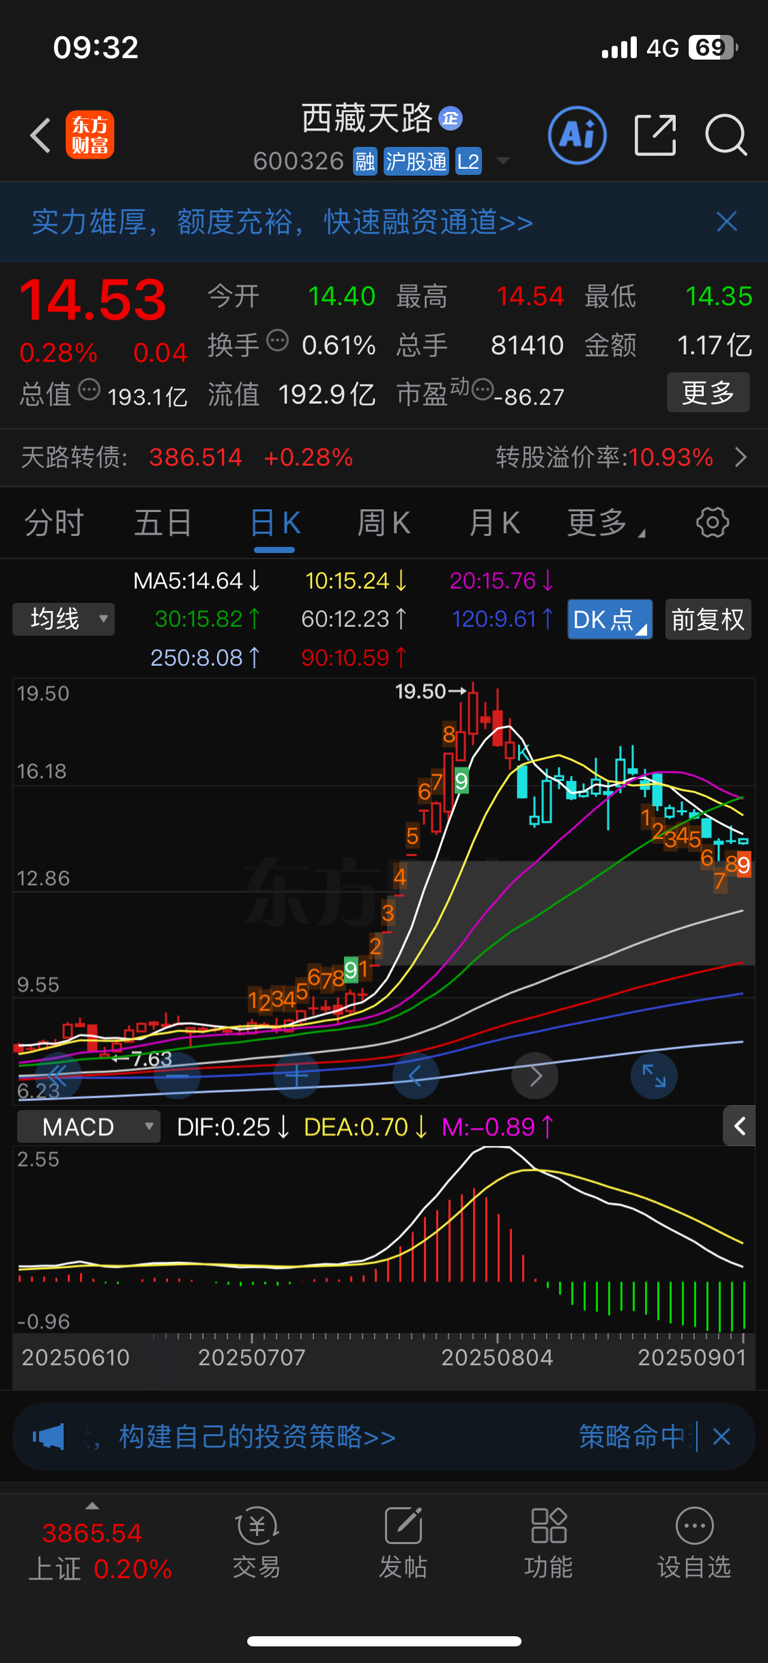Open the Ai assistant icon
This screenshot has width=768, height=1663.
tap(577, 134)
